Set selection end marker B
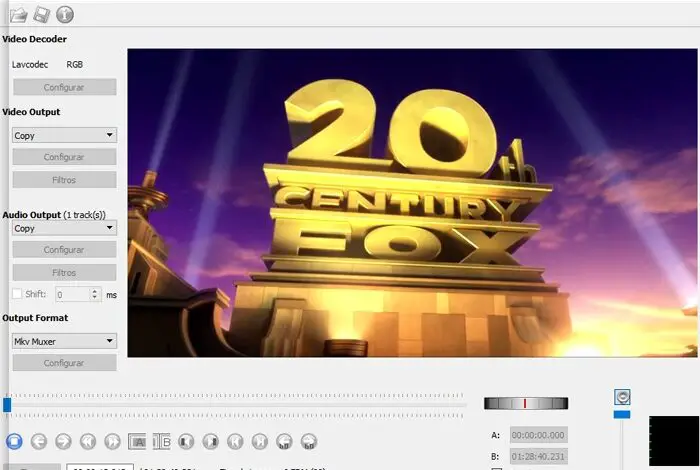The width and height of the screenshot is (700, 470). [162, 441]
